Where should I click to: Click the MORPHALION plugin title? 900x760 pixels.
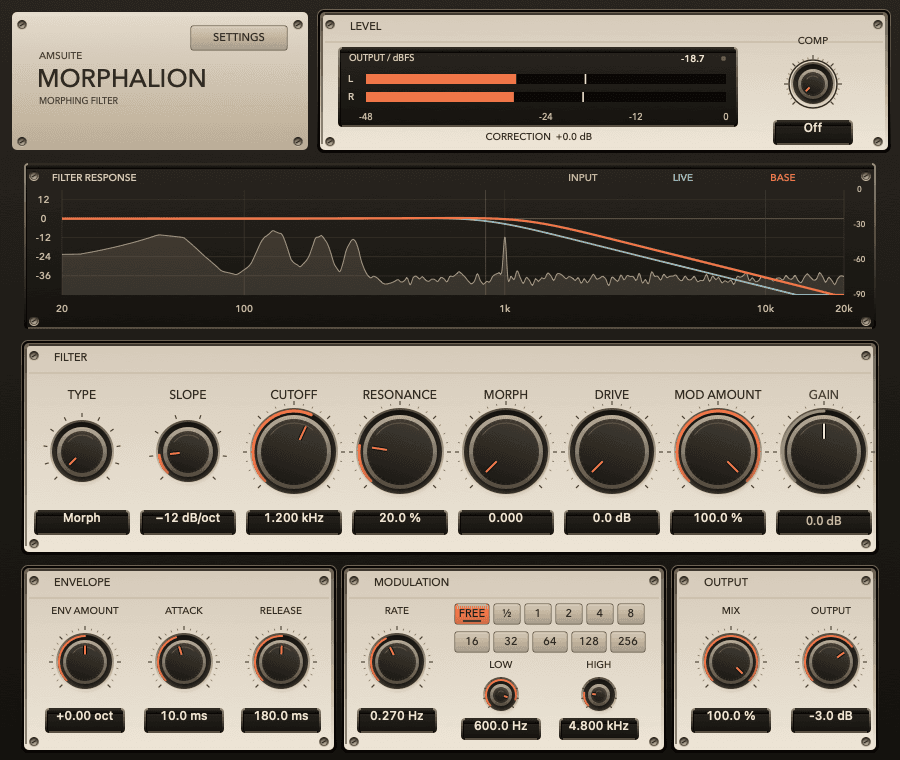(x=122, y=79)
